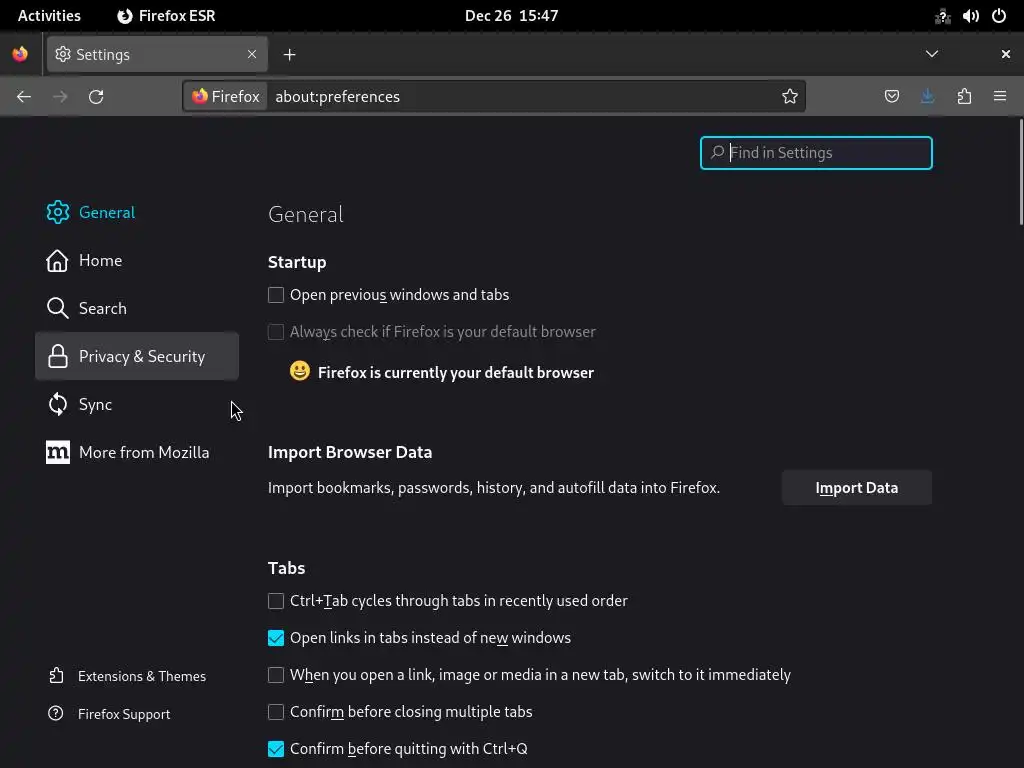Open the Firefox application menu
The height and width of the screenshot is (768, 1024).
tap(1000, 97)
